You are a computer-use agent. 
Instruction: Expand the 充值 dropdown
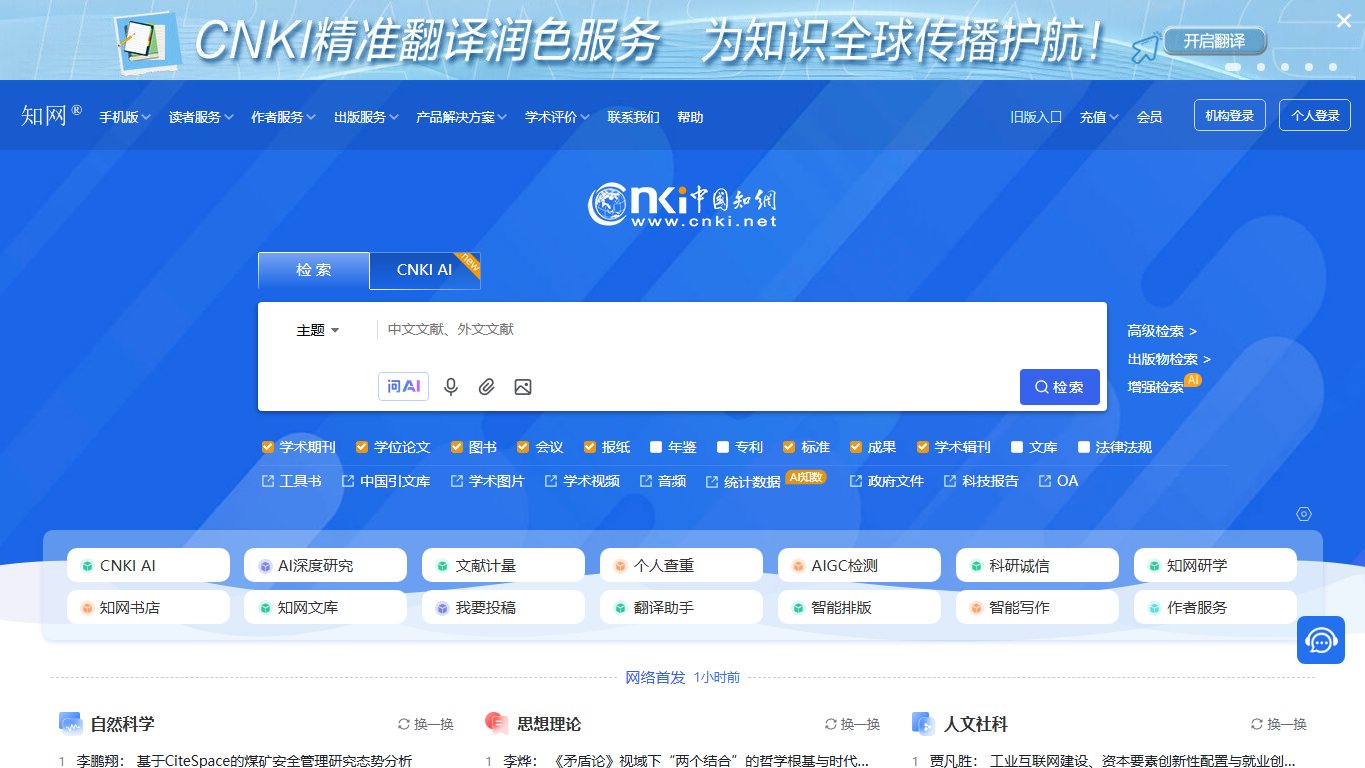(1099, 117)
